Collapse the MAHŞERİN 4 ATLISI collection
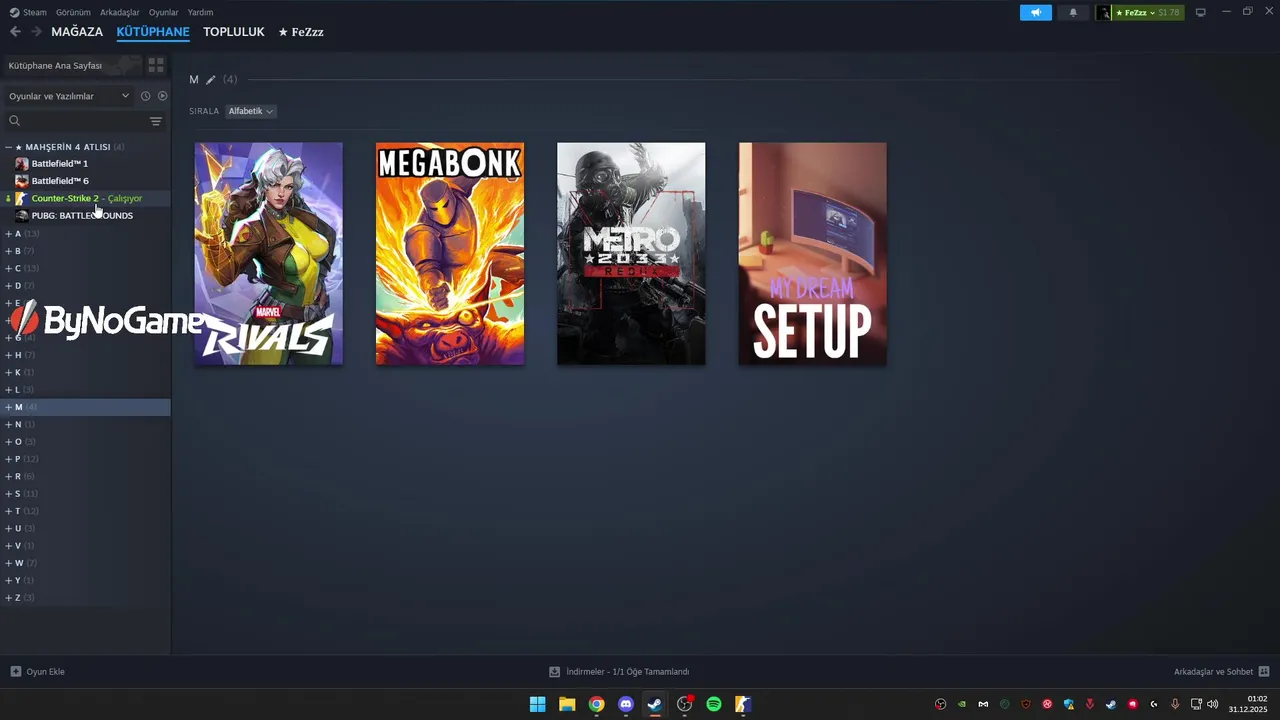The height and width of the screenshot is (720, 1280). pos(8,147)
